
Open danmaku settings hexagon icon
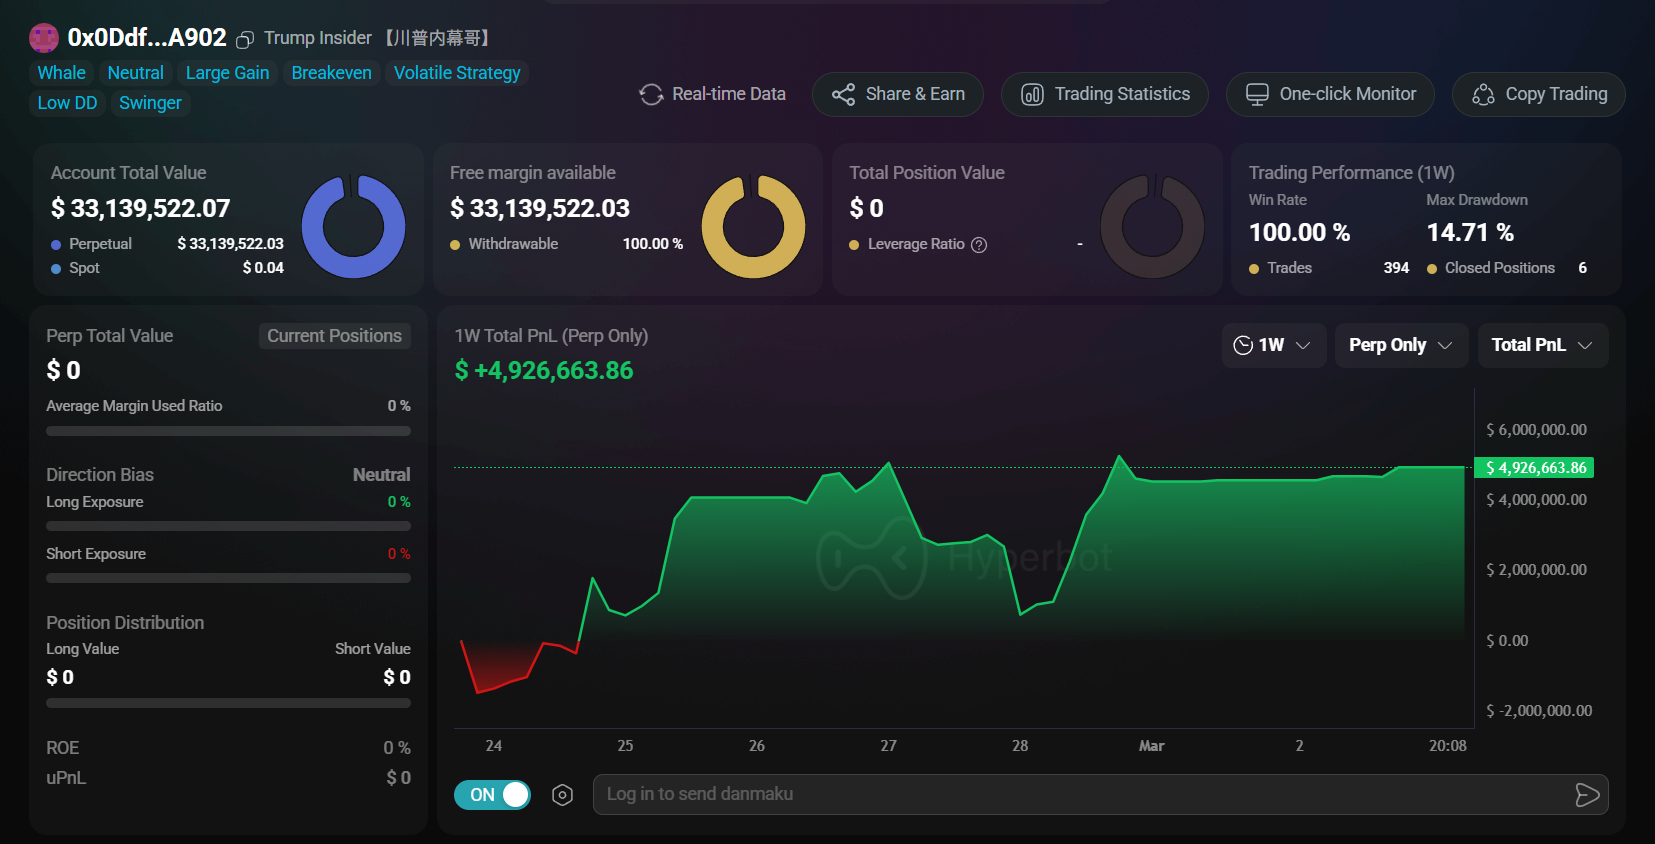pyautogui.click(x=563, y=795)
